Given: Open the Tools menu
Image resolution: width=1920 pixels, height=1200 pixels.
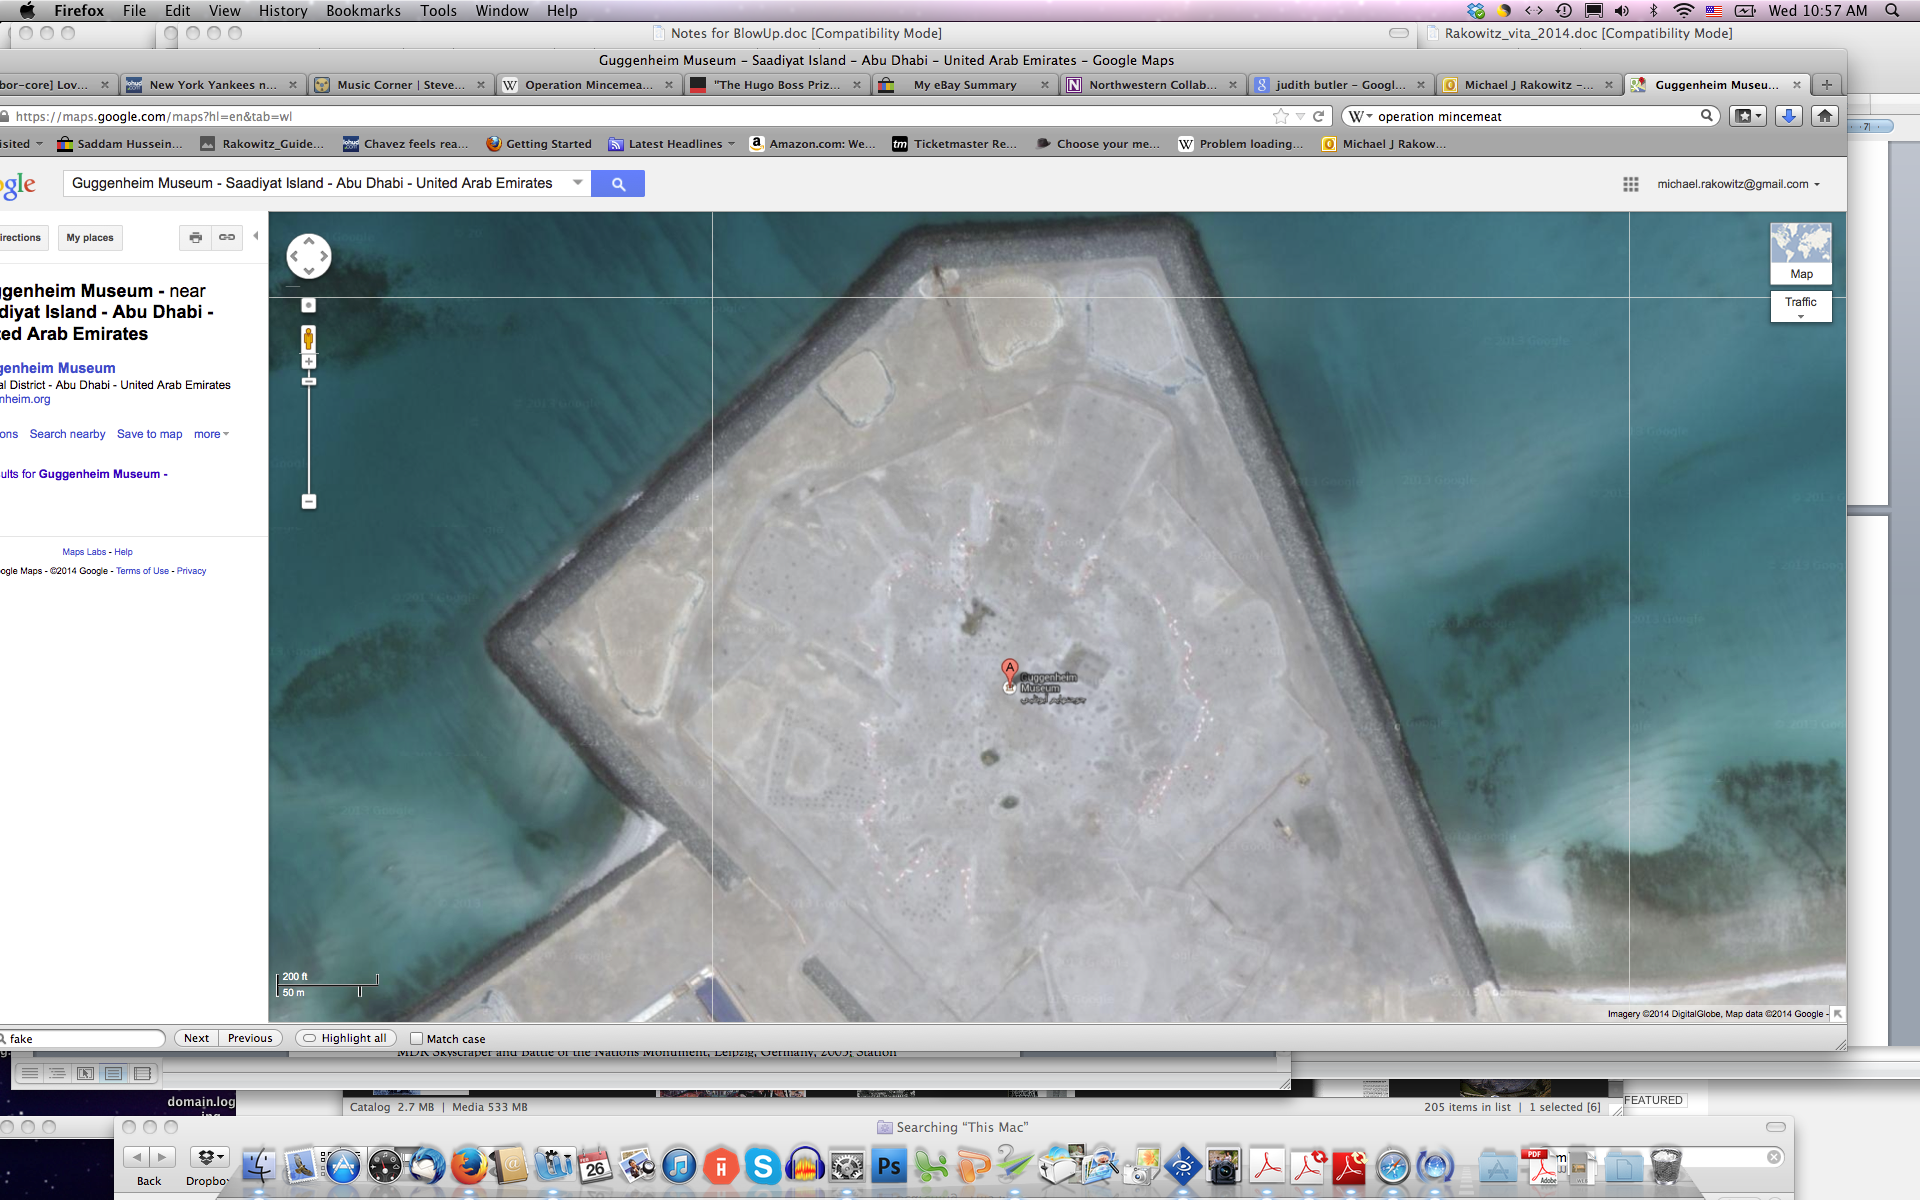Looking at the screenshot, I should point(438,10).
